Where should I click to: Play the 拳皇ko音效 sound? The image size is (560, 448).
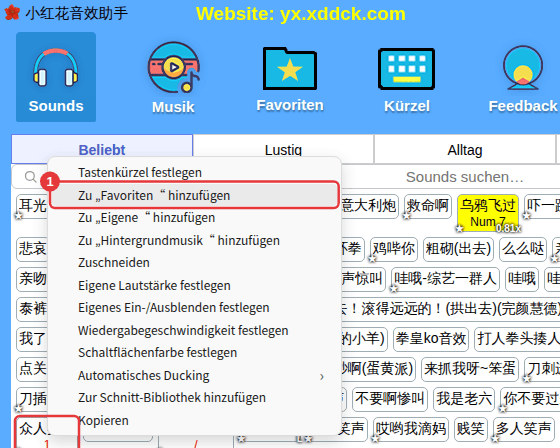tap(431, 338)
